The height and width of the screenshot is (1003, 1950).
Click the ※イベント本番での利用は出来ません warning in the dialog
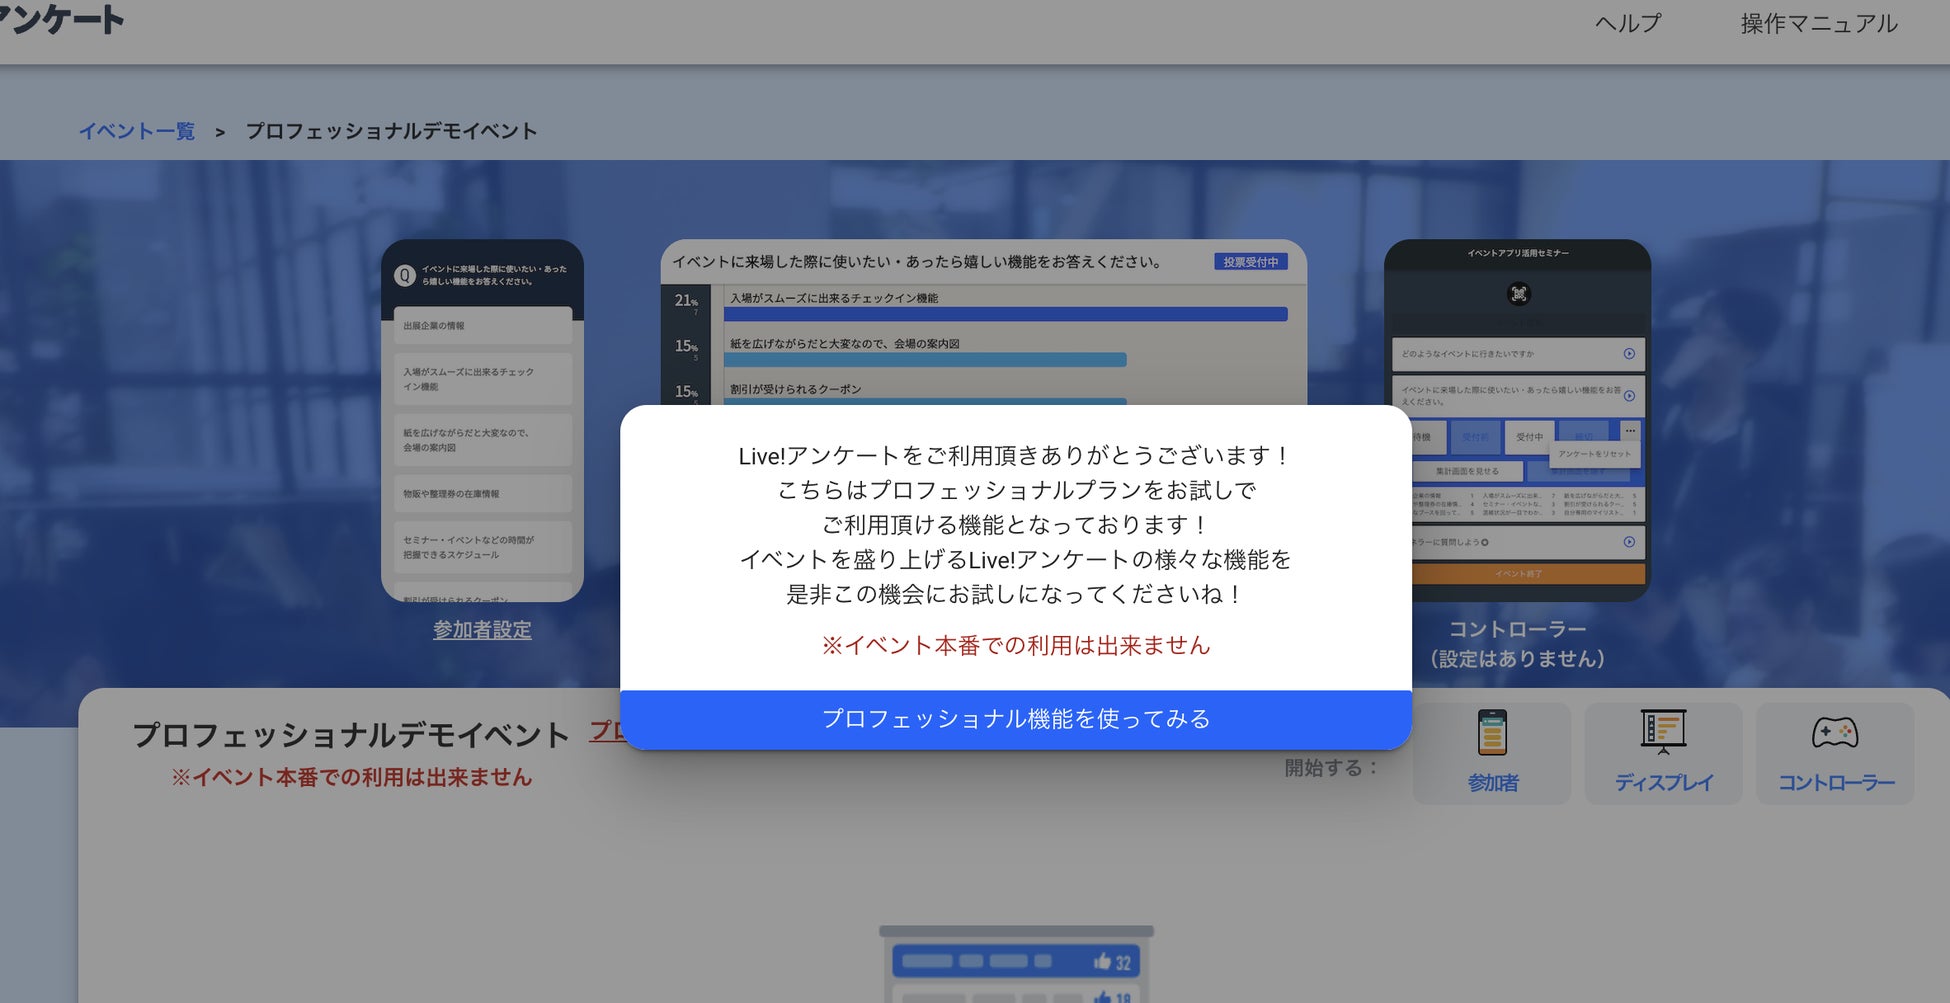(1016, 646)
